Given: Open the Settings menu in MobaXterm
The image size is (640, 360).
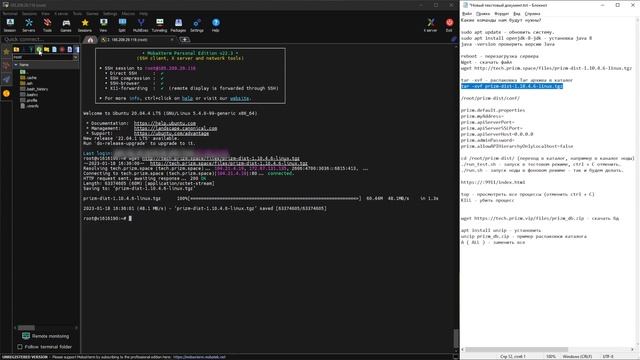Looking at the screenshot, I should (110, 13).
